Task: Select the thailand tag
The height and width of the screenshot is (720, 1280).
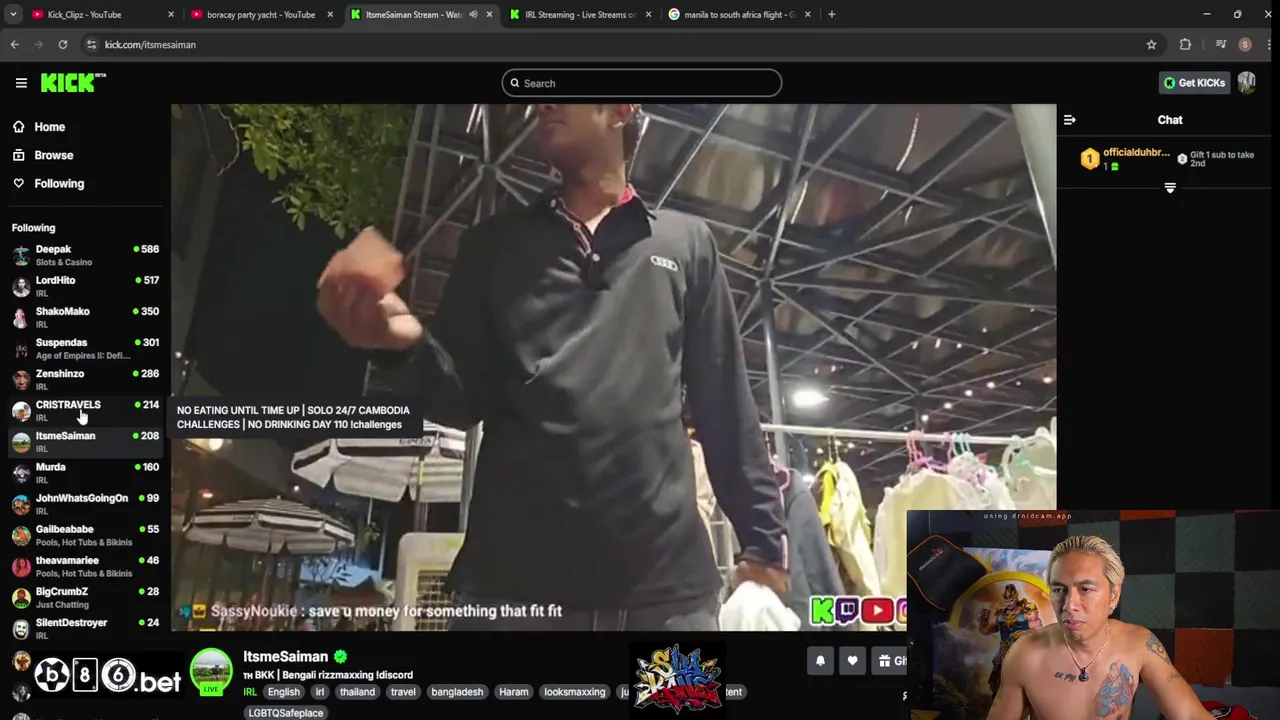Action: tap(357, 692)
